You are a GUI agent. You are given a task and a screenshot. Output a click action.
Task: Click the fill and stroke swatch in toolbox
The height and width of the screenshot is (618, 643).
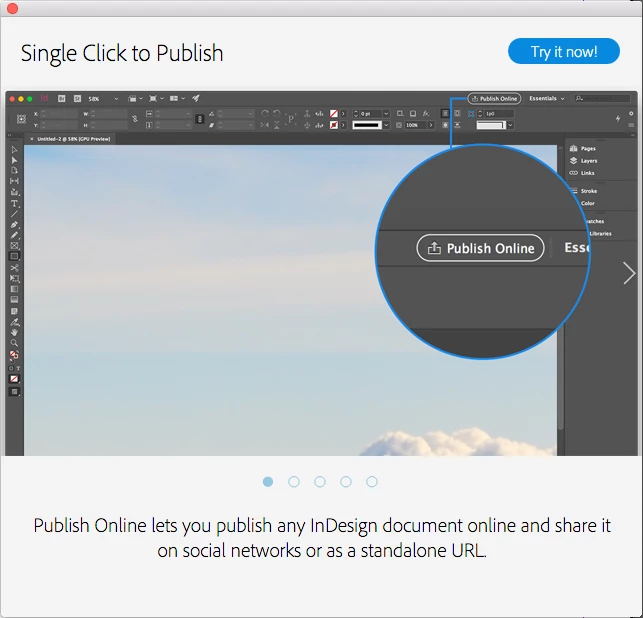coord(14,355)
